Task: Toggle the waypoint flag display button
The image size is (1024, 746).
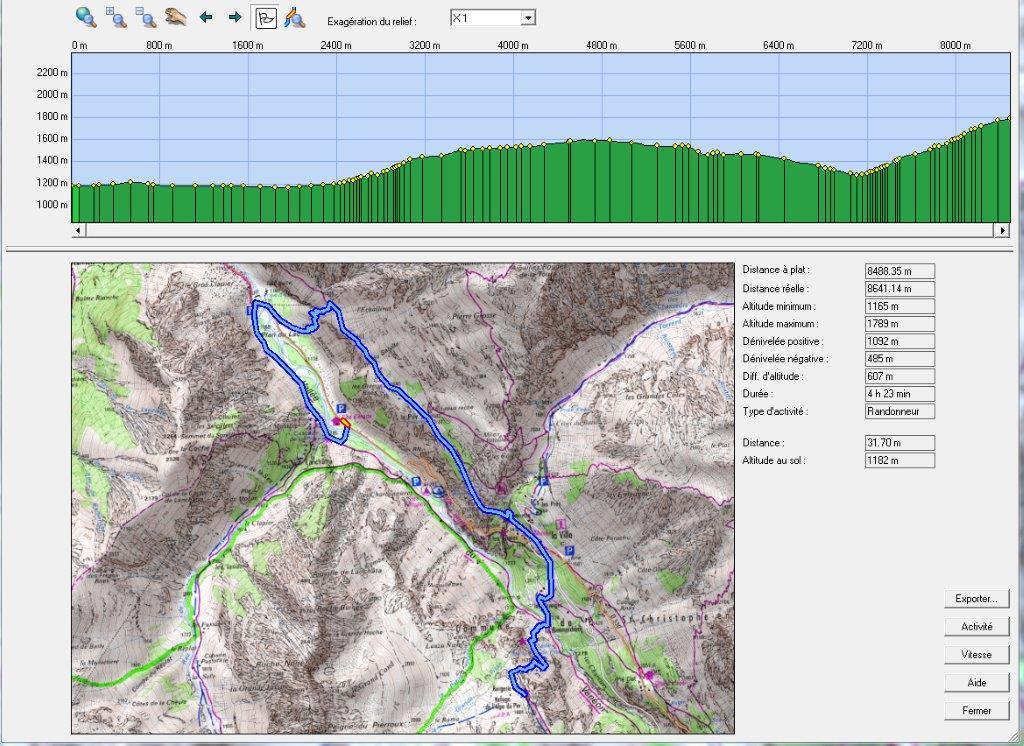Action: 266,17
